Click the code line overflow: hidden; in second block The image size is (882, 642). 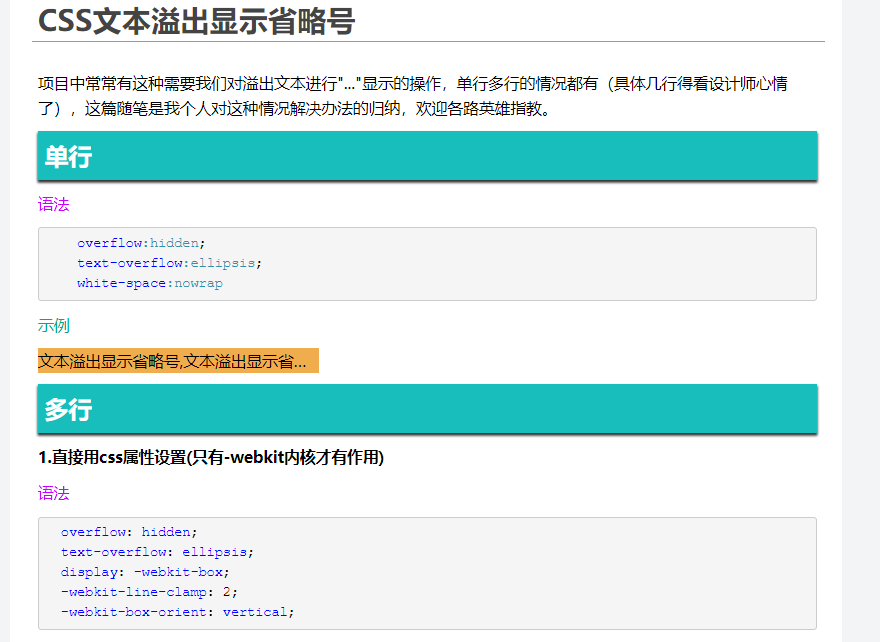[129, 532]
